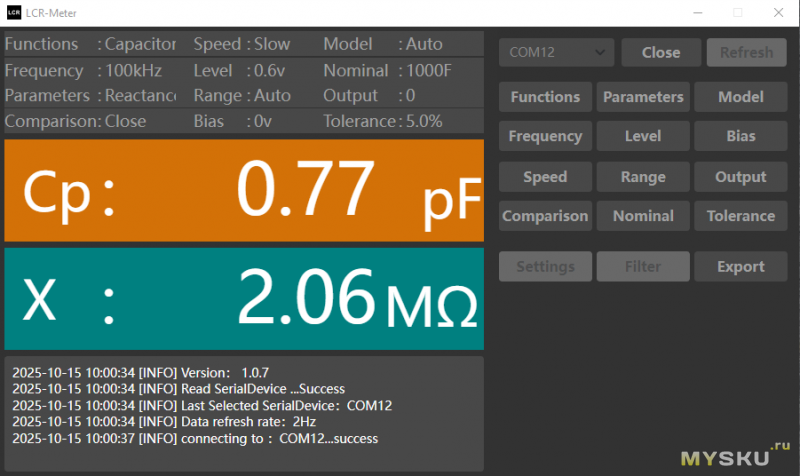Click the log line showing COM12 success
The image size is (800, 476).
click(x=195, y=438)
